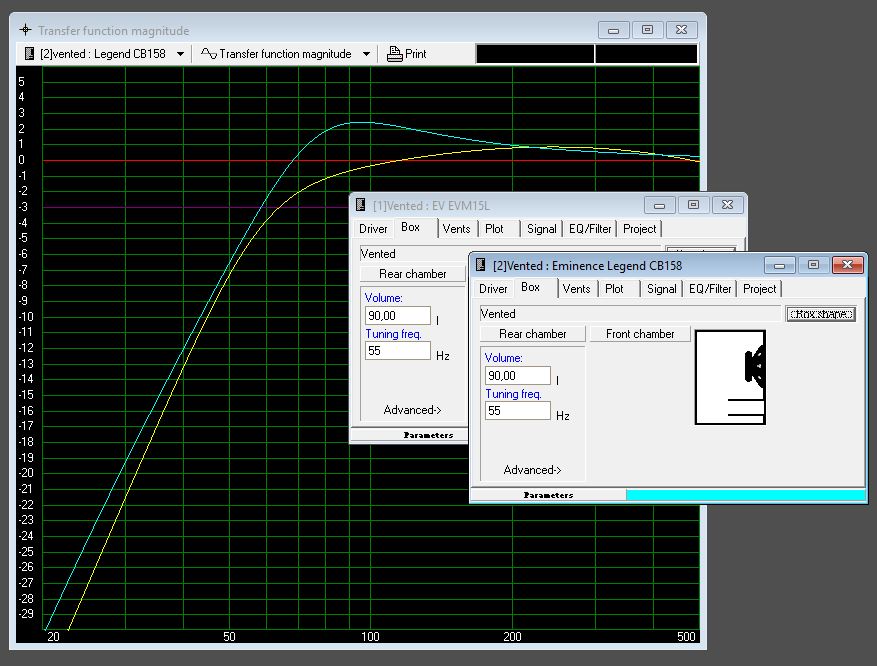The image size is (877, 666).
Task: Click Rear chamber button in EV EVM15L window
Action: pyautogui.click(x=413, y=273)
